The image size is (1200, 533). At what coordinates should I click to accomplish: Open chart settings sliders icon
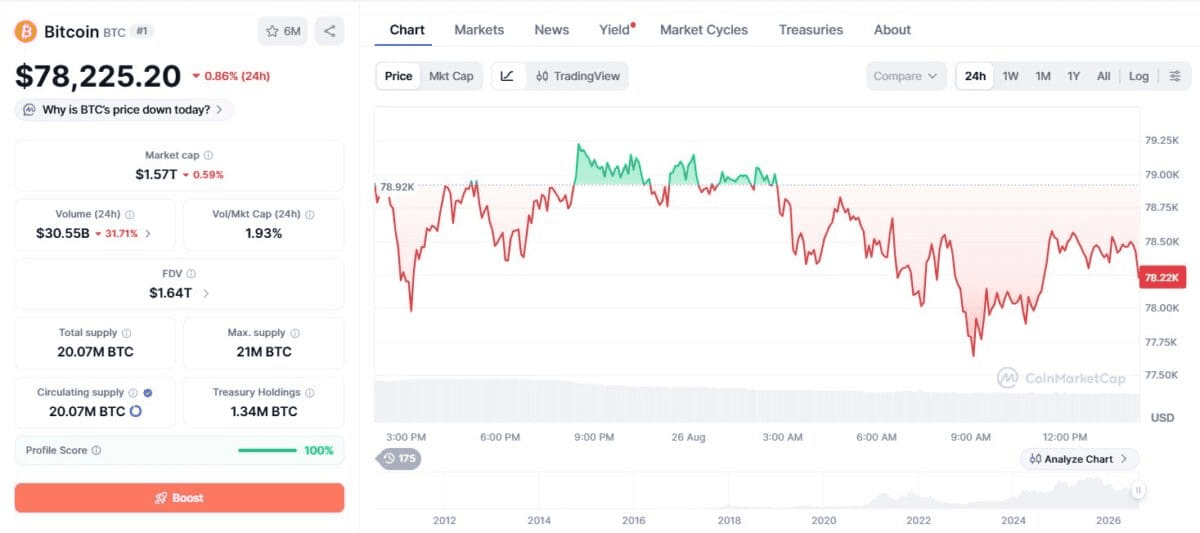(1175, 76)
